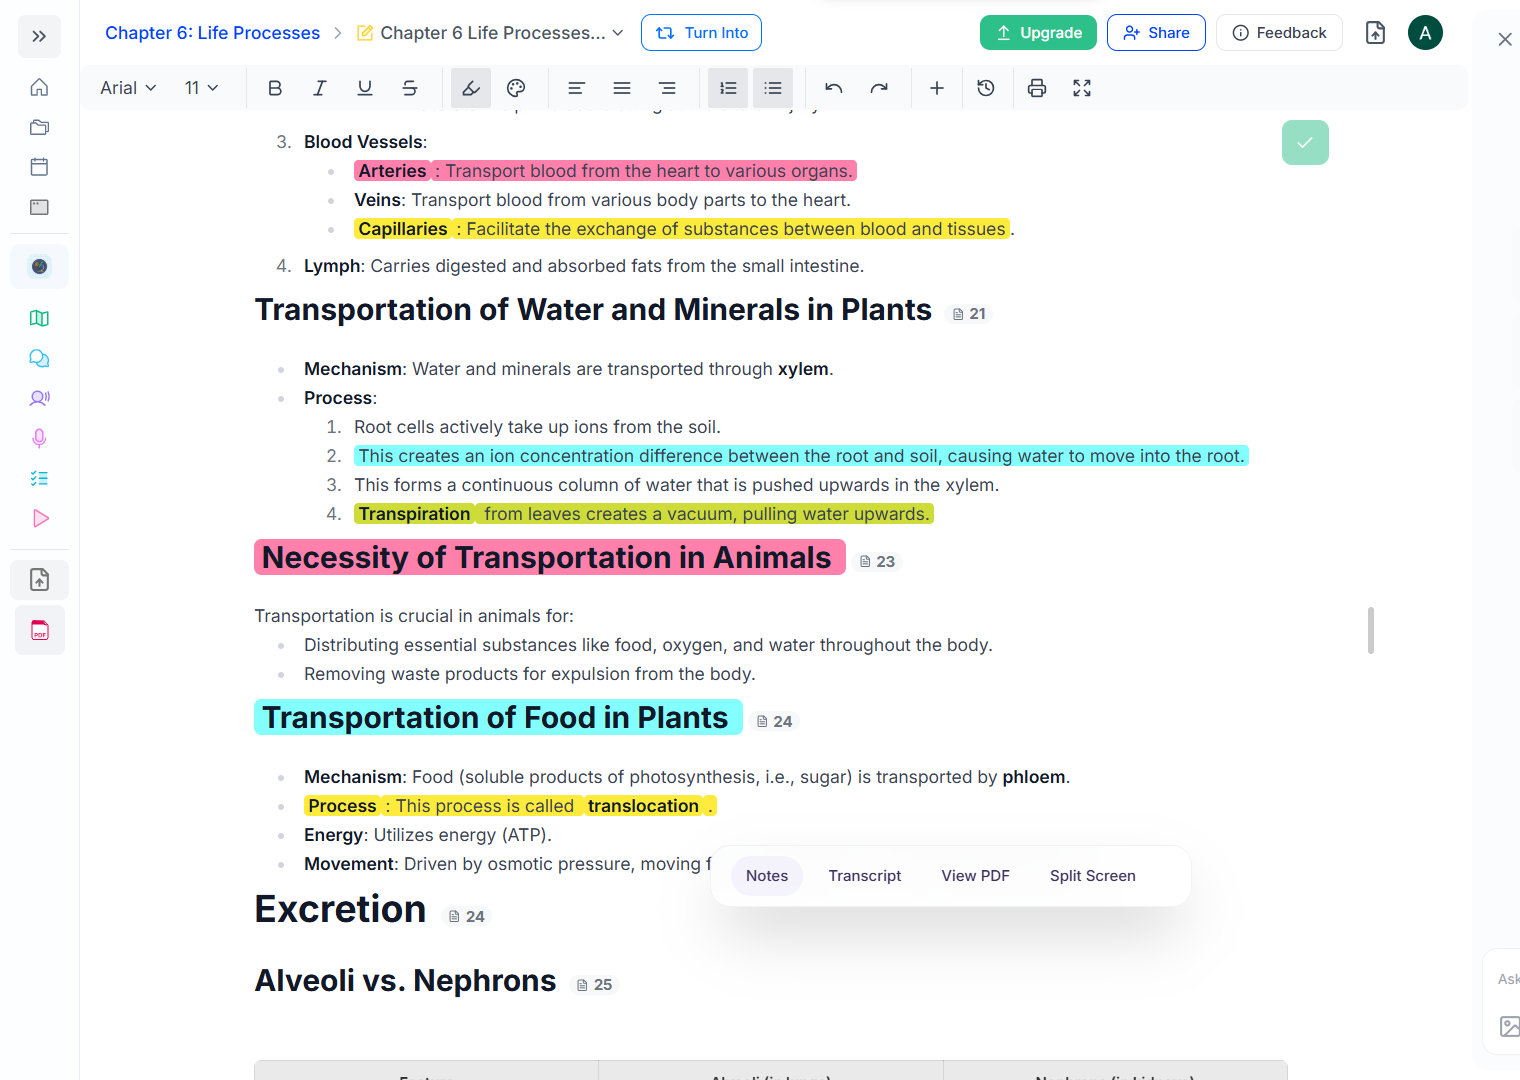Click the Share button
Image resolution: width=1520 pixels, height=1080 pixels.
coord(1156,33)
